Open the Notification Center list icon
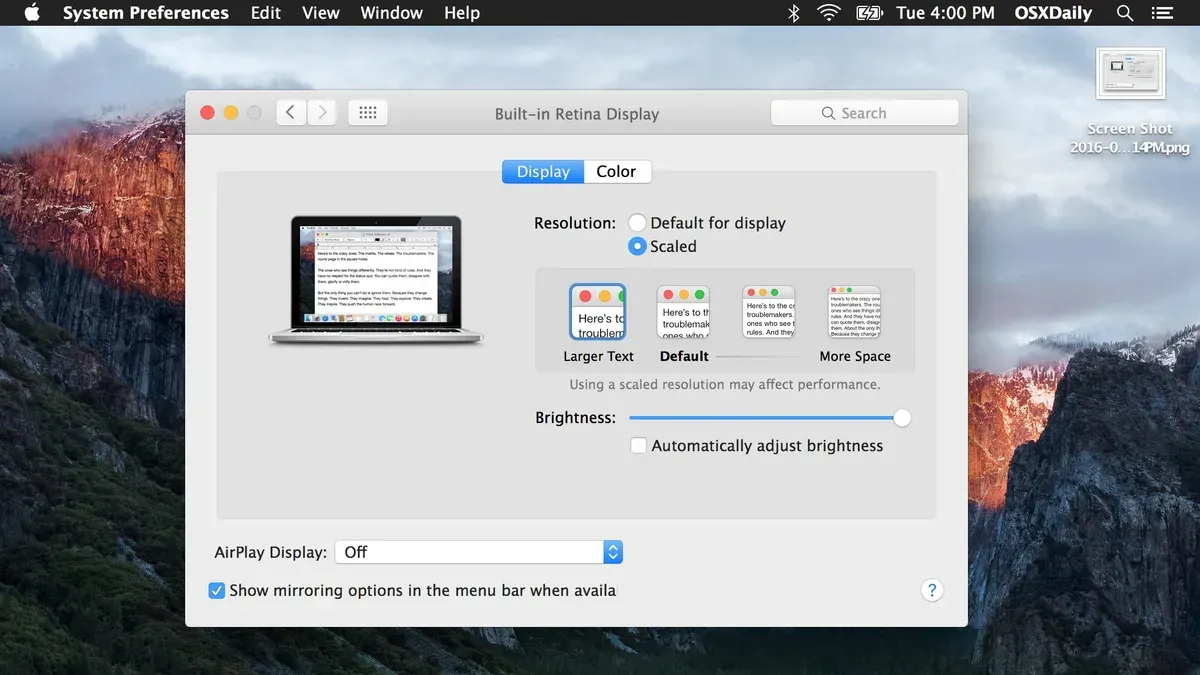This screenshot has width=1200, height=675. 1164,13
